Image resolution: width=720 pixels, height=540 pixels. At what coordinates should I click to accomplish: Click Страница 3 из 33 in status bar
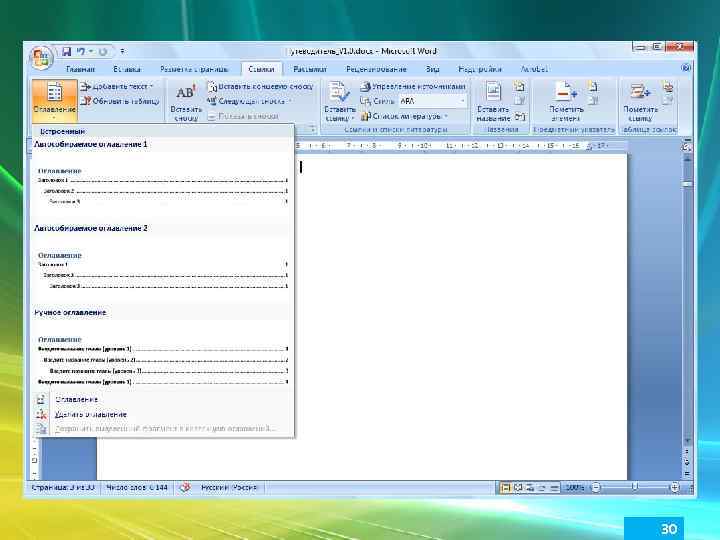63,487
